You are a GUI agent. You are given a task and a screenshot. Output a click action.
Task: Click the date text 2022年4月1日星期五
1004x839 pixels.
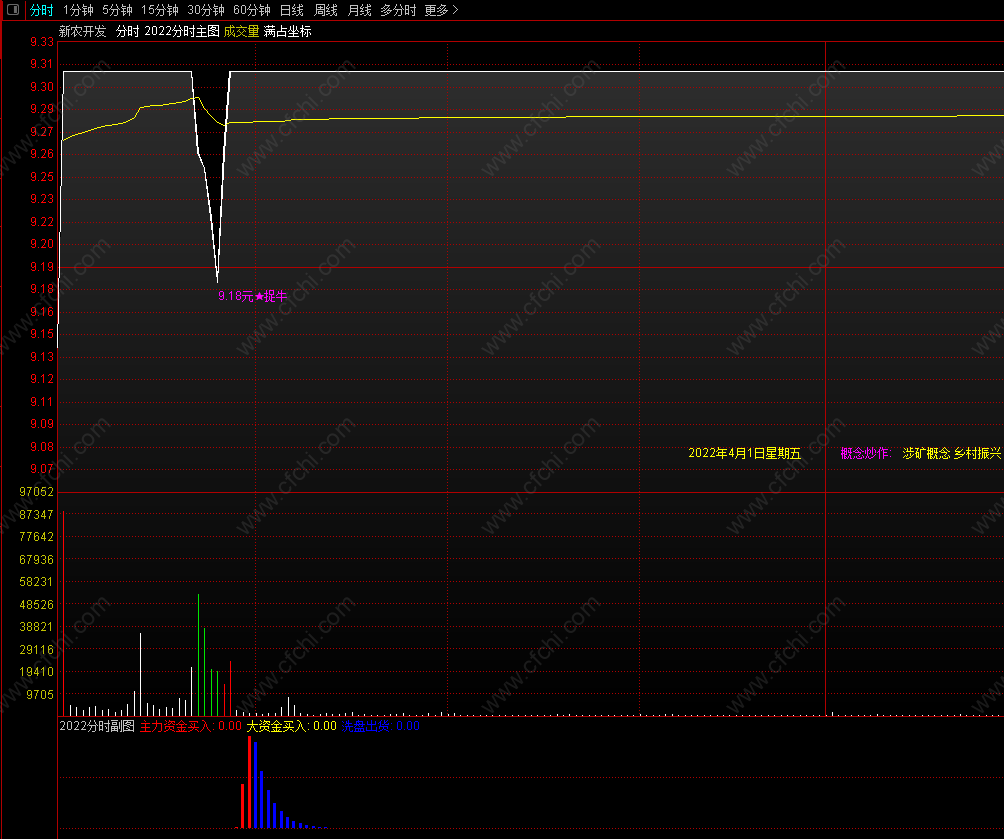pos(745,453)
